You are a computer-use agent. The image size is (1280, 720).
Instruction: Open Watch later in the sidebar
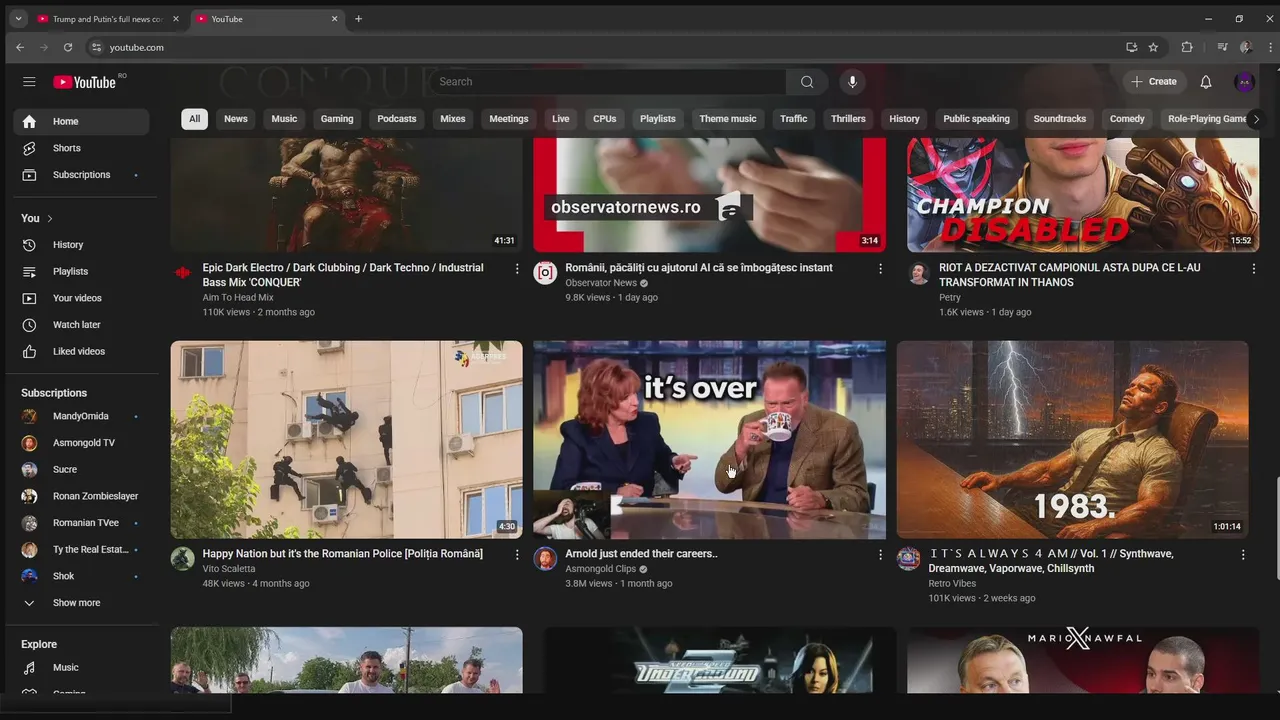point(80,325)
